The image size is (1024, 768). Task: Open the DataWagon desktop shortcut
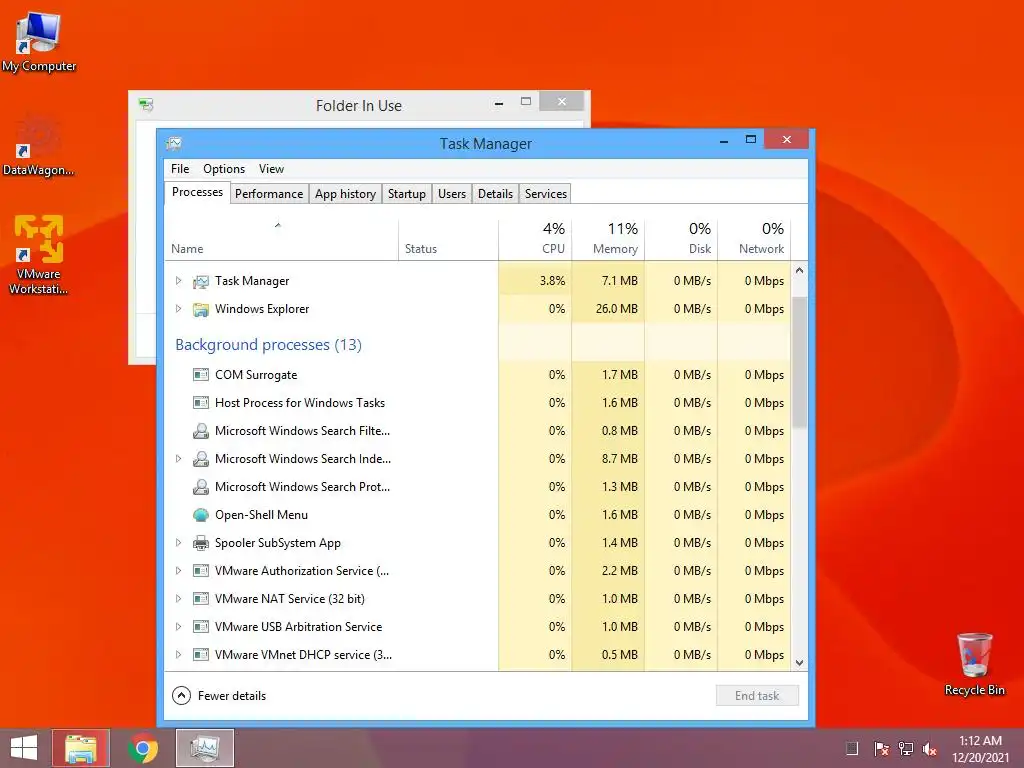pos(38,145)
